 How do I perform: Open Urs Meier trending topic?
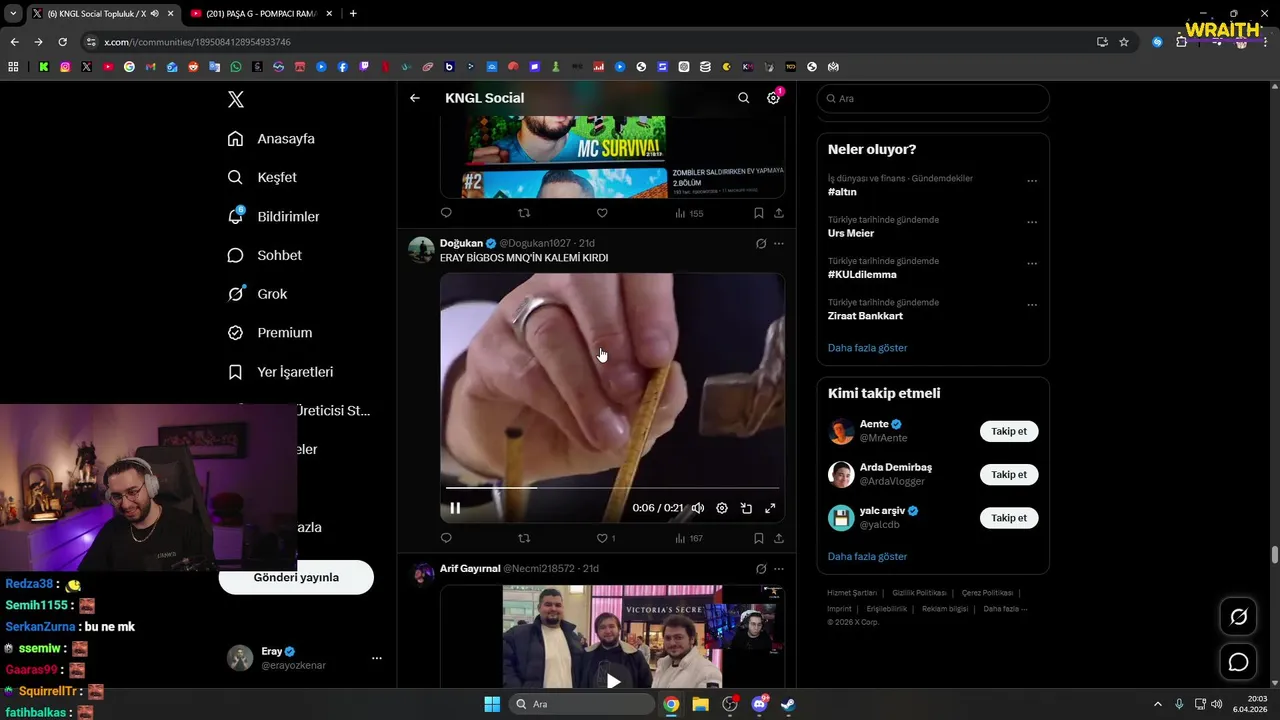click(x=851, y=233)
